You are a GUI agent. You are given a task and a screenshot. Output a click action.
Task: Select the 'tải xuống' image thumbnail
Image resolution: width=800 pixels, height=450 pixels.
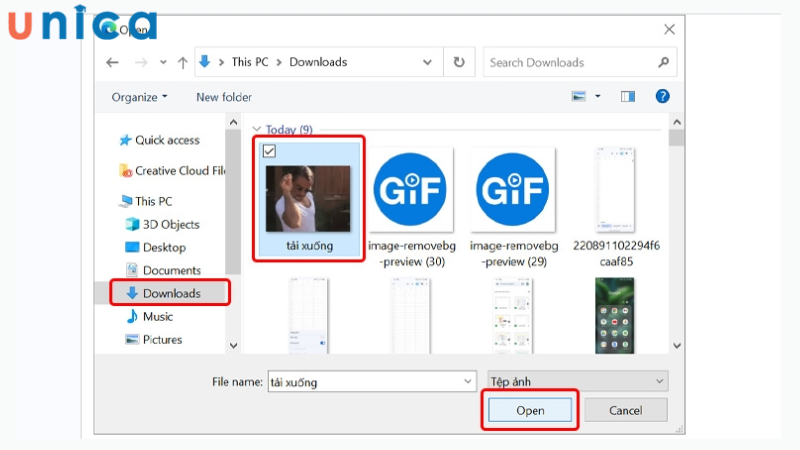tap(308, 198)
